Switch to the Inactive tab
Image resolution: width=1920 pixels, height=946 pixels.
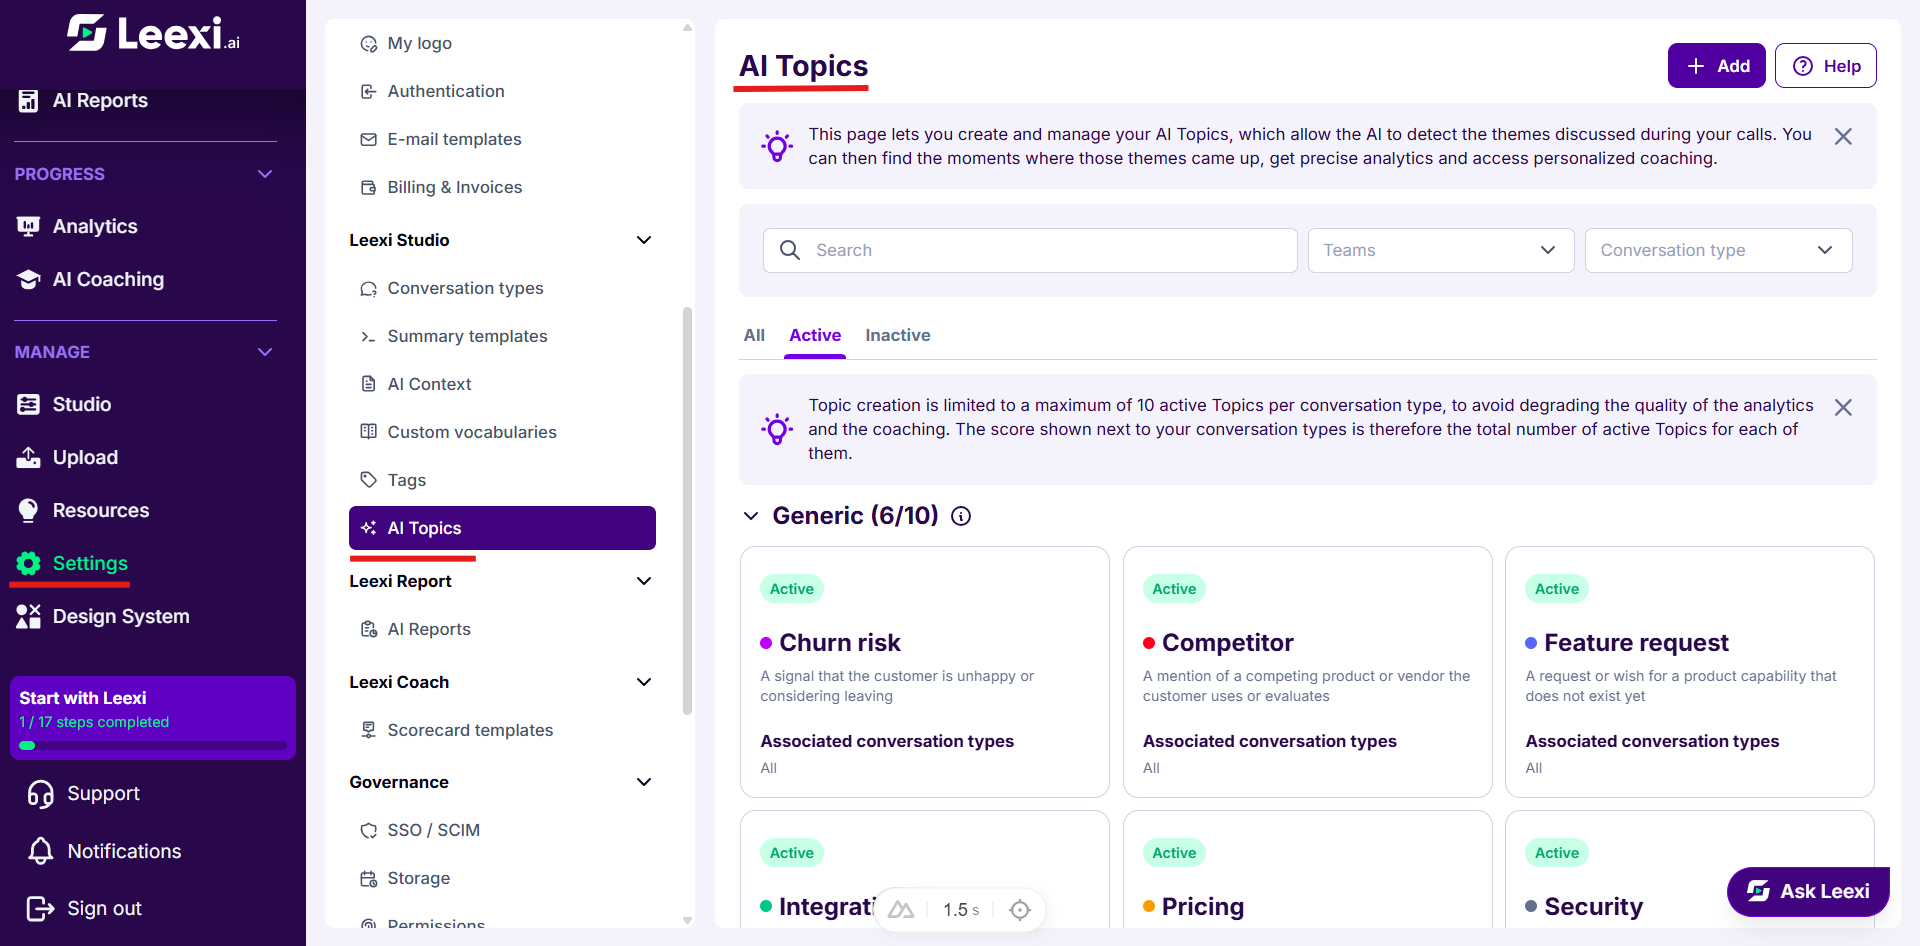(x=898, y=335)
